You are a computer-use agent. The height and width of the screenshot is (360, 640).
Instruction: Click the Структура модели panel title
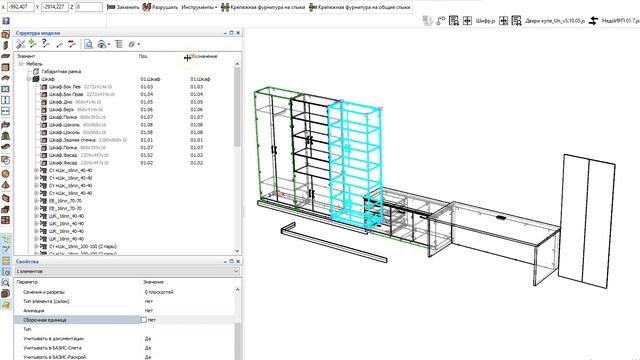tap(38, 33)
